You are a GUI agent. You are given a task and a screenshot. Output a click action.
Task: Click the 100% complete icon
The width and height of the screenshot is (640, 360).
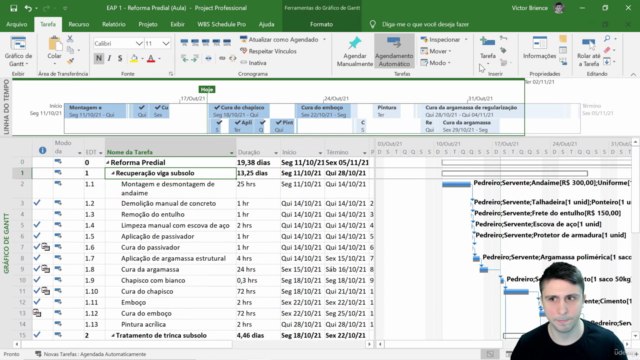227,42
